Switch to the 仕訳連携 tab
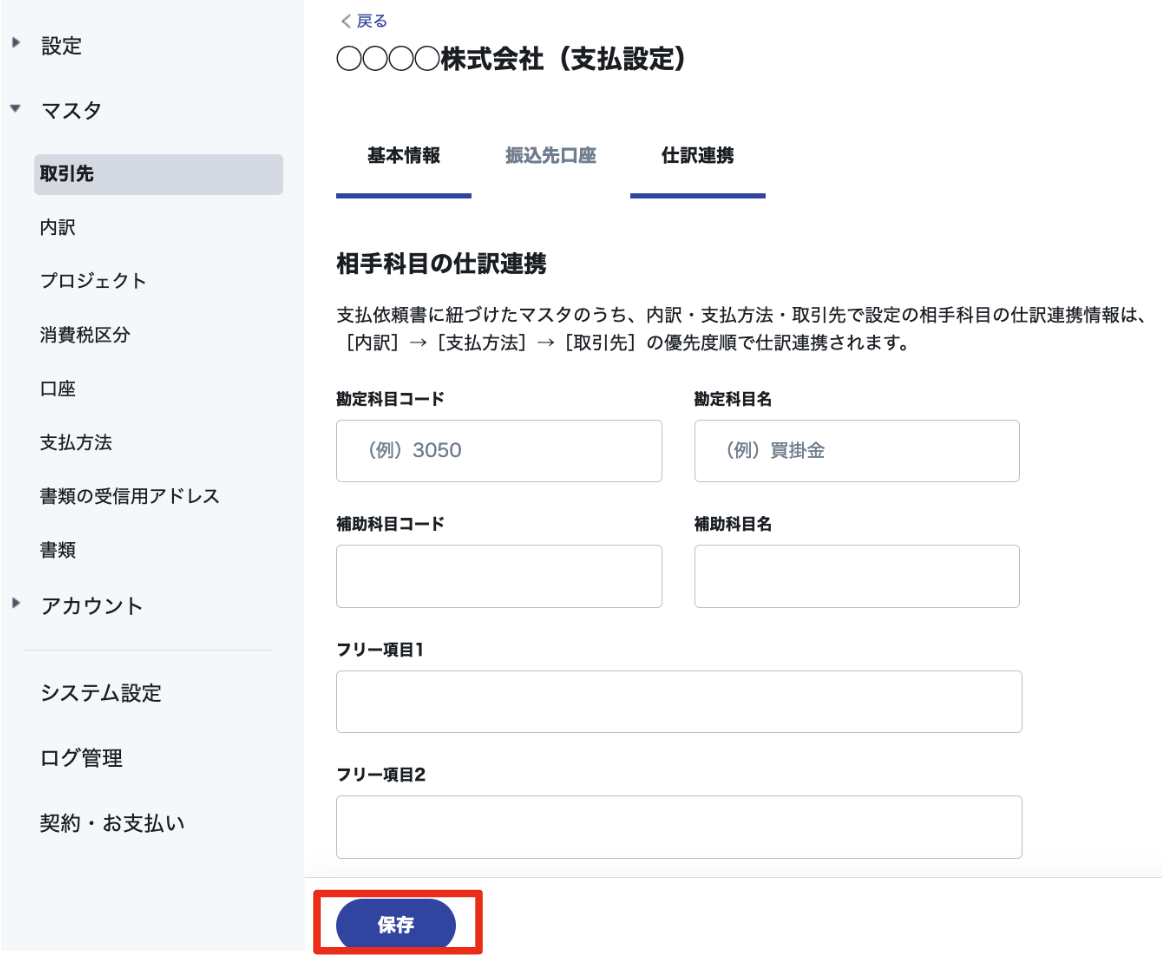Viewport: 1162px width, 959px height. pos(697,156)
